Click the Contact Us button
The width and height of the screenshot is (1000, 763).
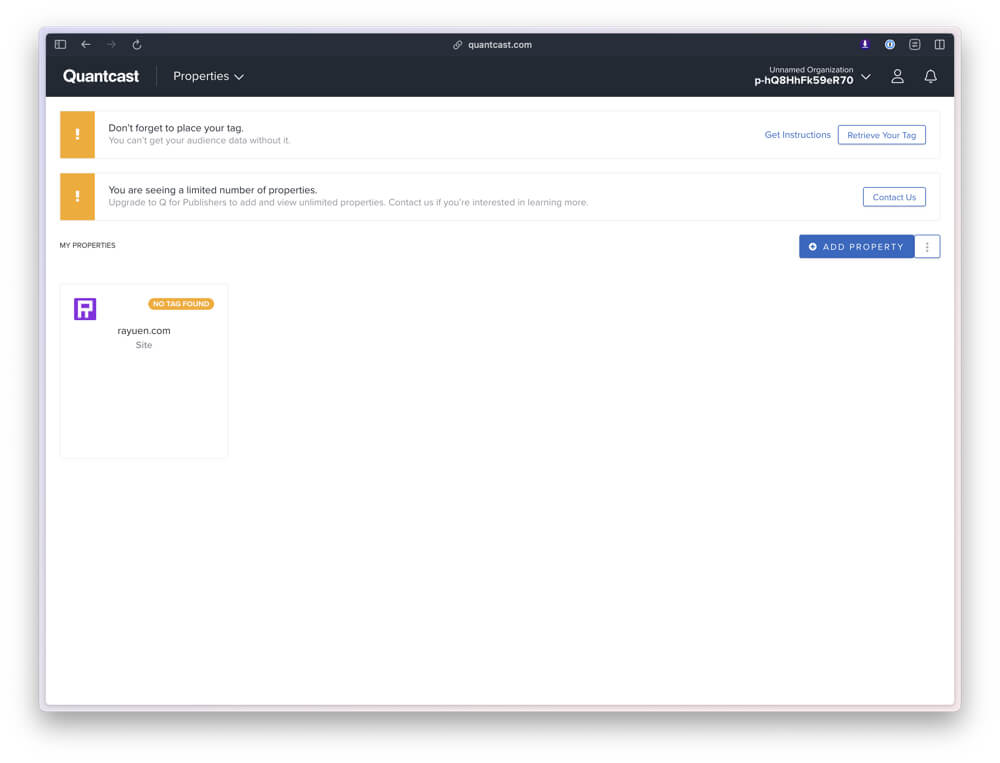pos(894,197)
